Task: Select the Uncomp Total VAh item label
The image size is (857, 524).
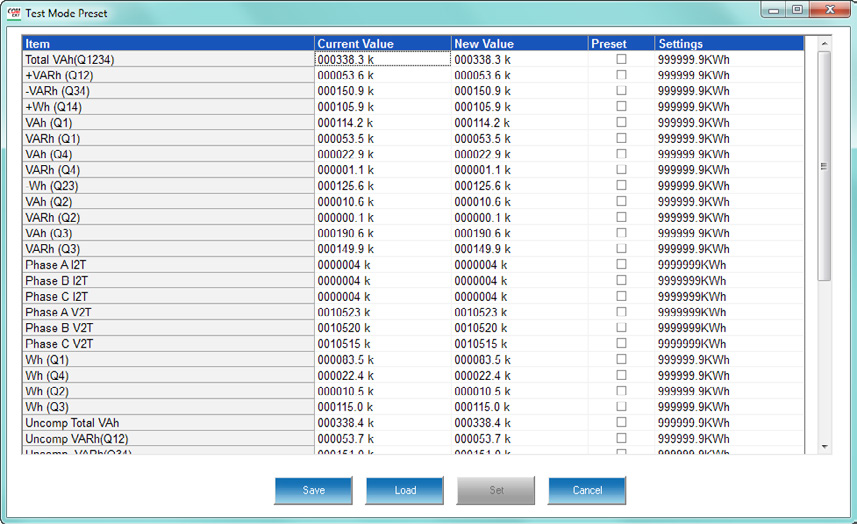Action: [168, 423]
